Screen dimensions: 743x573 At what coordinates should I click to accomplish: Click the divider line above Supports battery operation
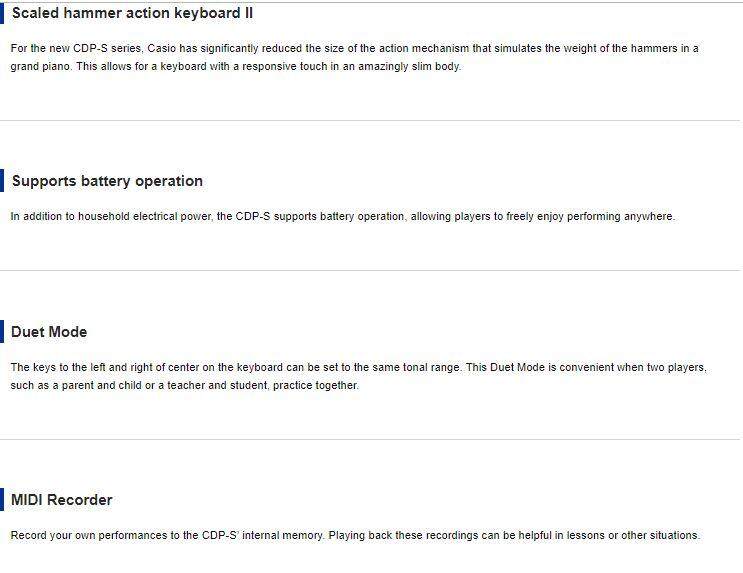(x=371, y=120)
